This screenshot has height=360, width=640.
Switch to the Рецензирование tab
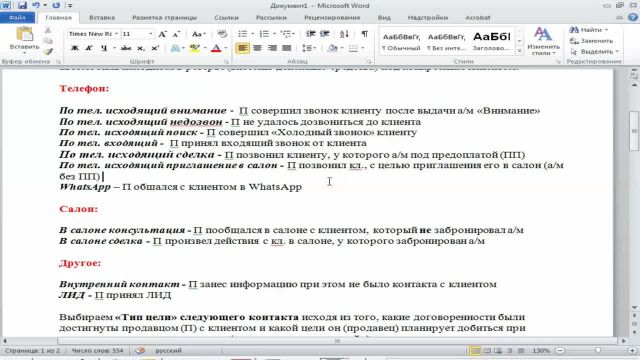click(x=332, y=18)
